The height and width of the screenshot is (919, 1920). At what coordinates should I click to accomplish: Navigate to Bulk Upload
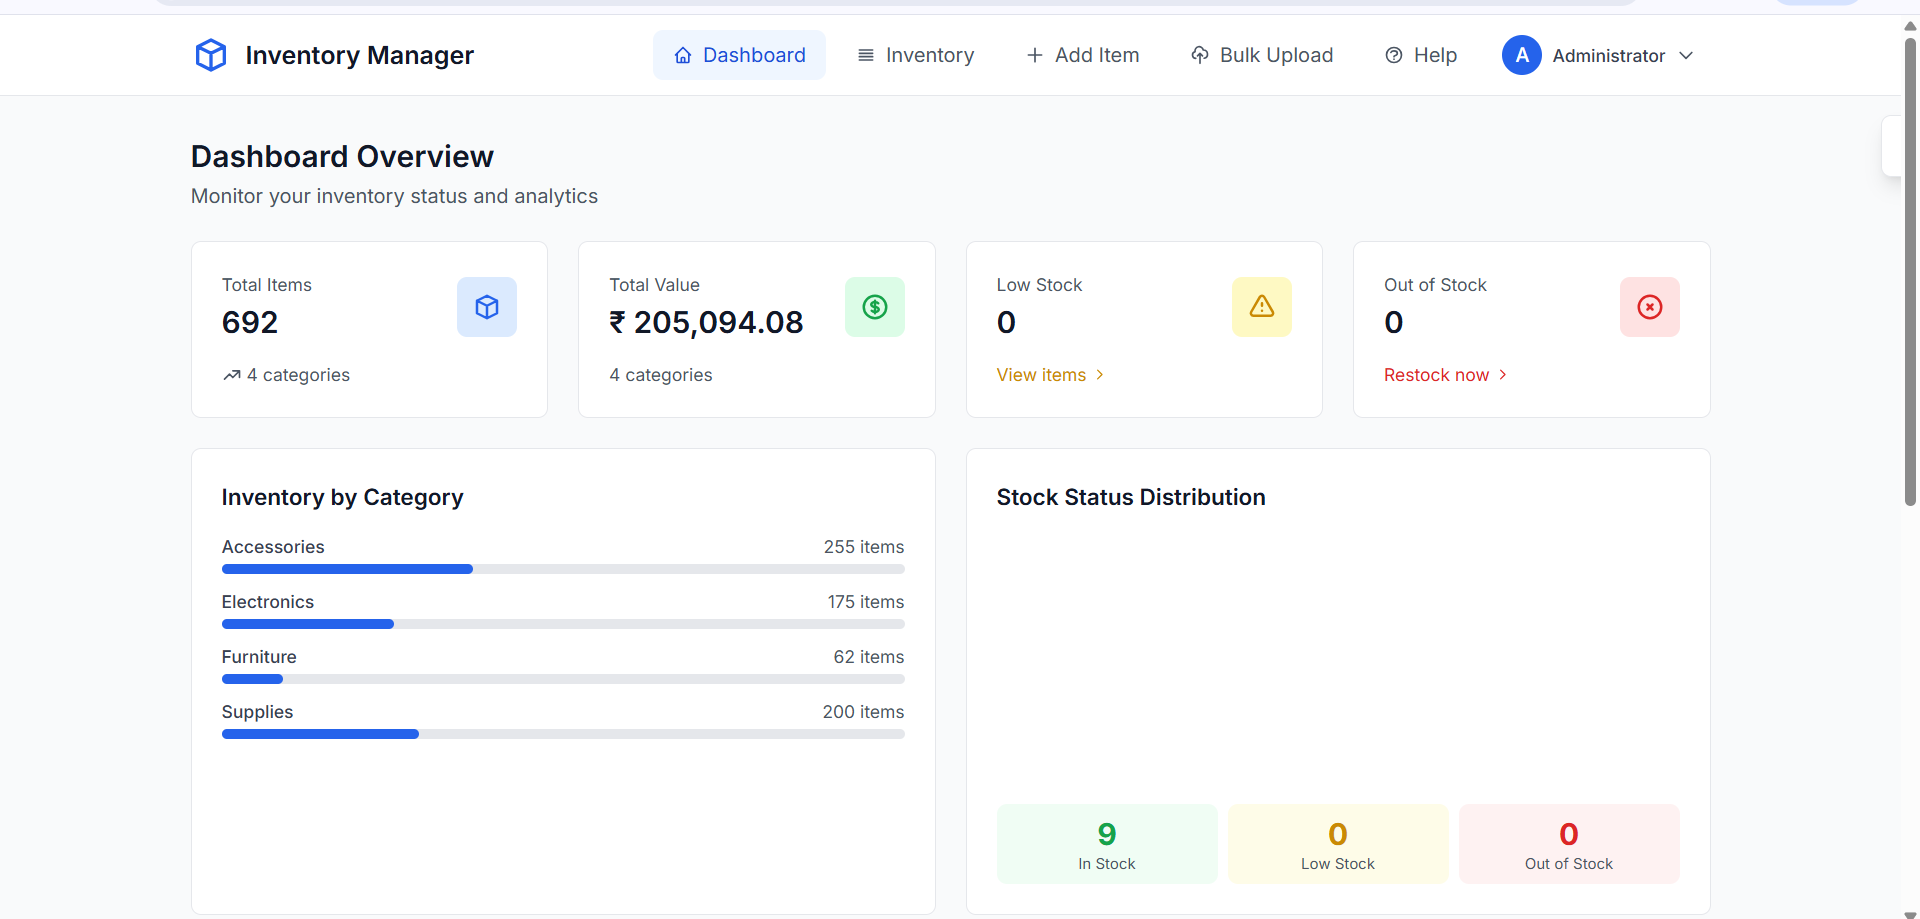coord(1262,55)
